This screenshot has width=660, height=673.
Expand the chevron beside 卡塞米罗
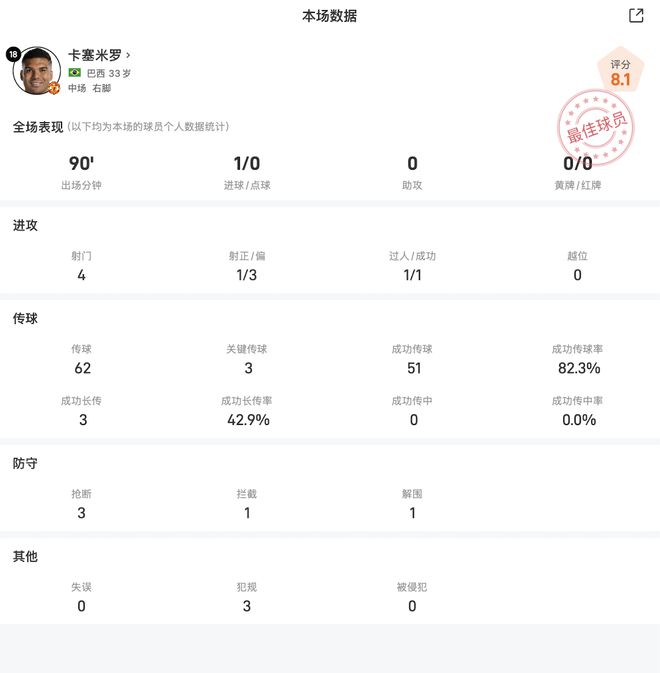tap(129, 55)
